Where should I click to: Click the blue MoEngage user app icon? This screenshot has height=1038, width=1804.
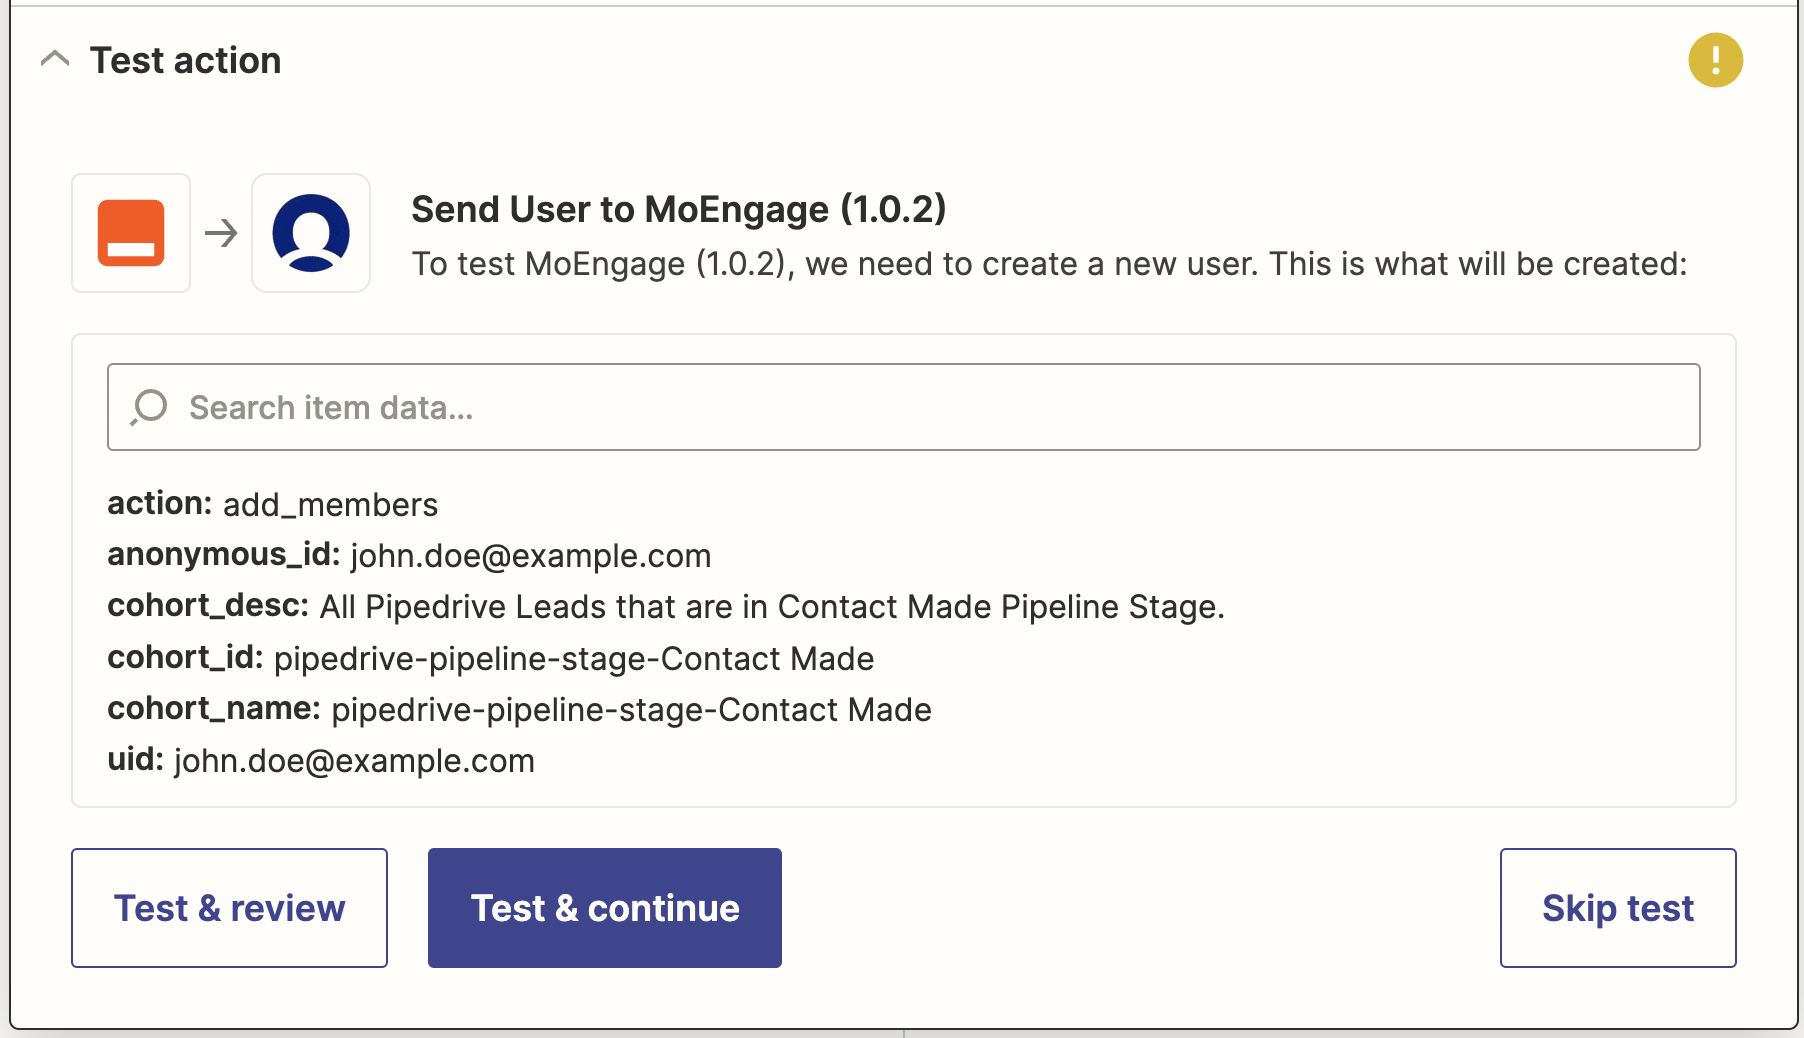coord(311,233)
